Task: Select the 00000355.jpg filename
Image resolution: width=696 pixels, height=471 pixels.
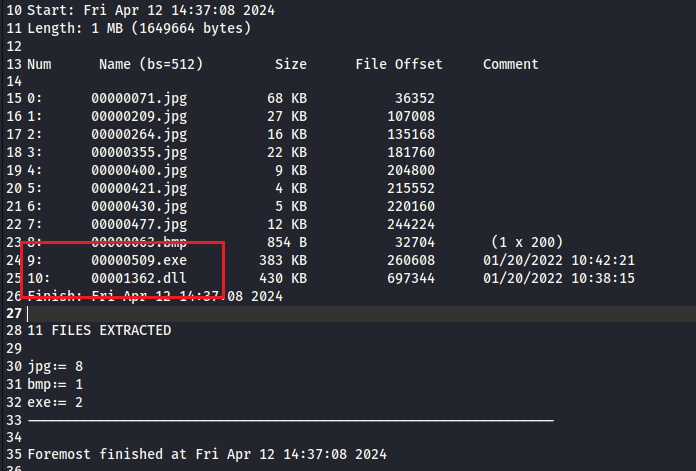Action: pos(139,152)
